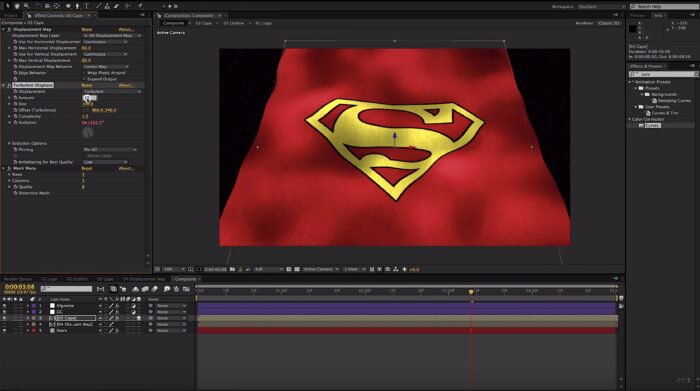Expand Evolution Options group

(9, 143)
